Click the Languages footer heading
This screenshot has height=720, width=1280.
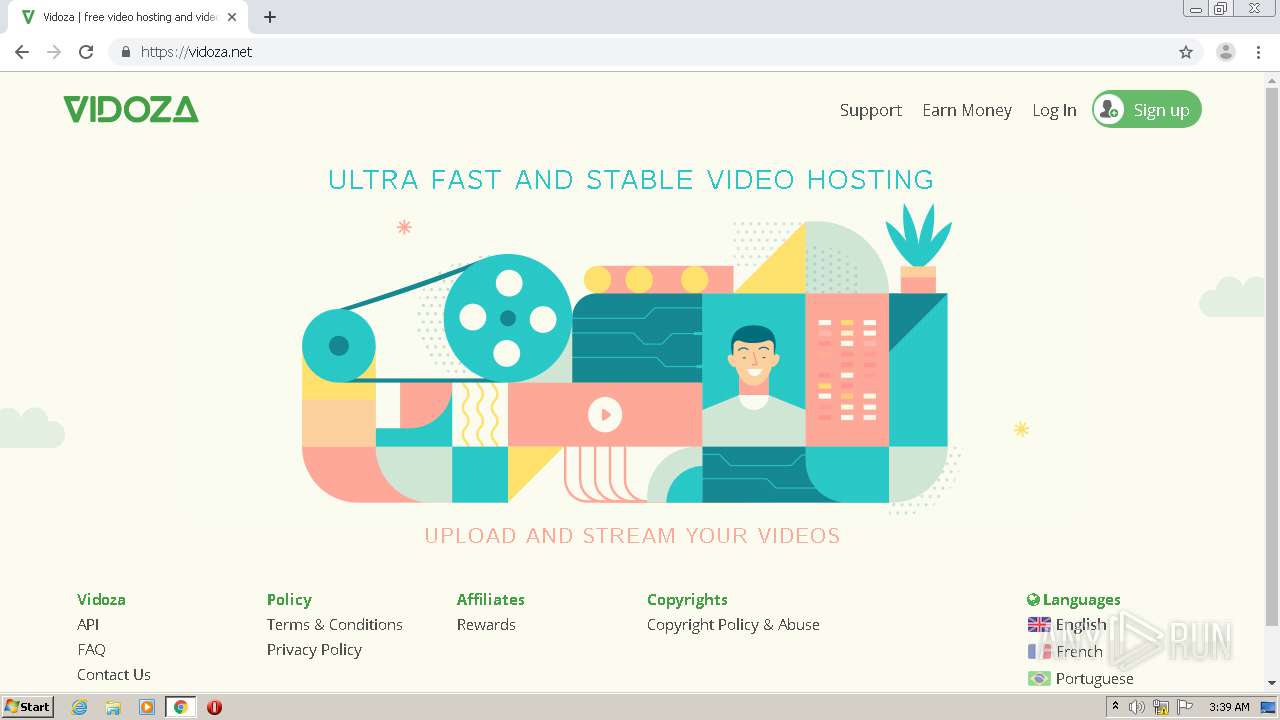click(x=1082, y=600)
